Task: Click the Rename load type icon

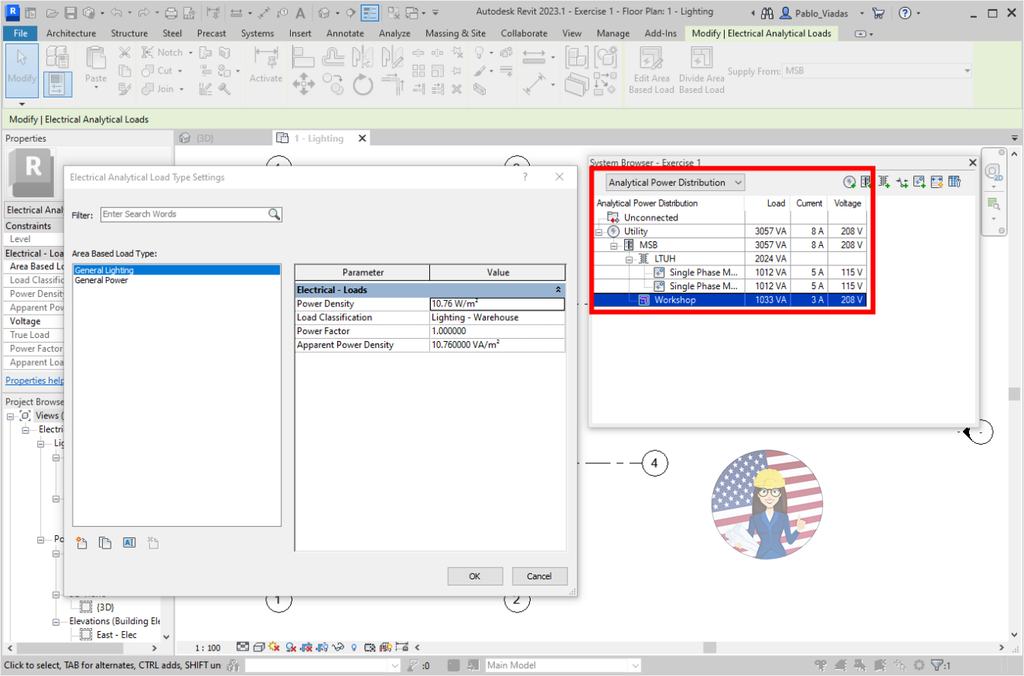Action: point(128,542)
